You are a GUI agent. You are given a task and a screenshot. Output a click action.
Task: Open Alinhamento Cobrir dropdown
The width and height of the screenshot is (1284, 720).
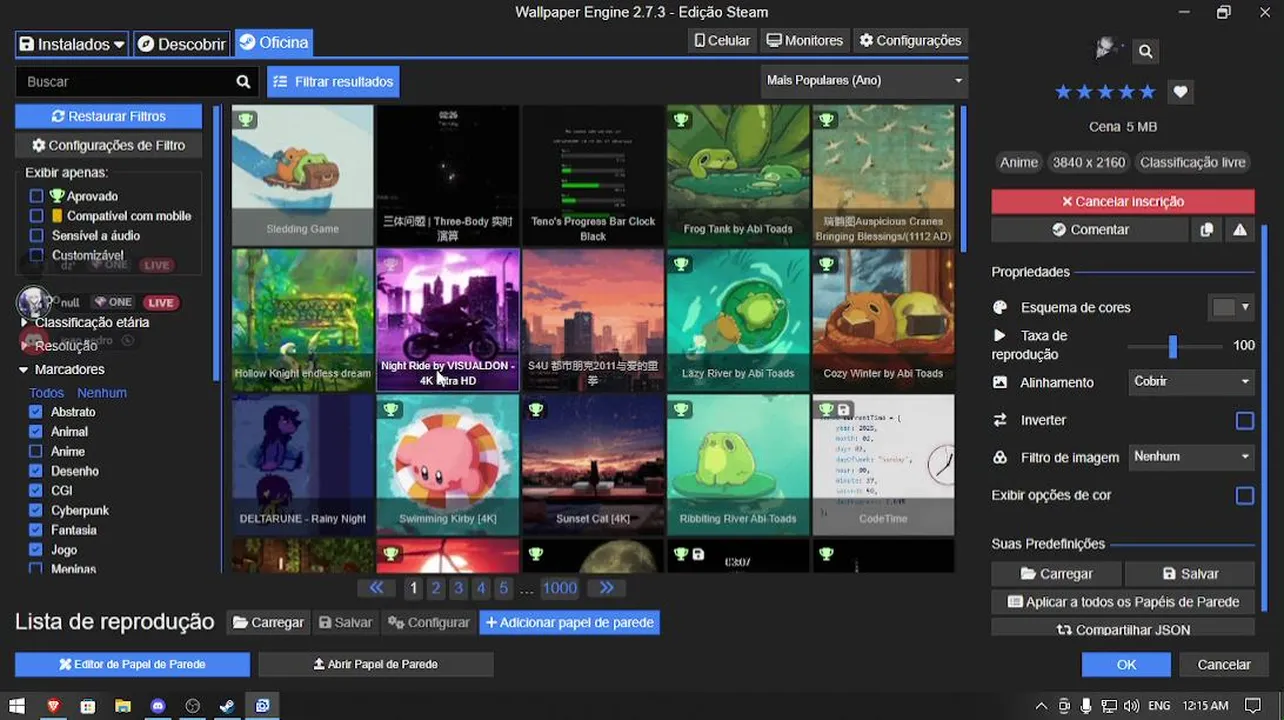pyautogui.click(x=1191, y=382)
